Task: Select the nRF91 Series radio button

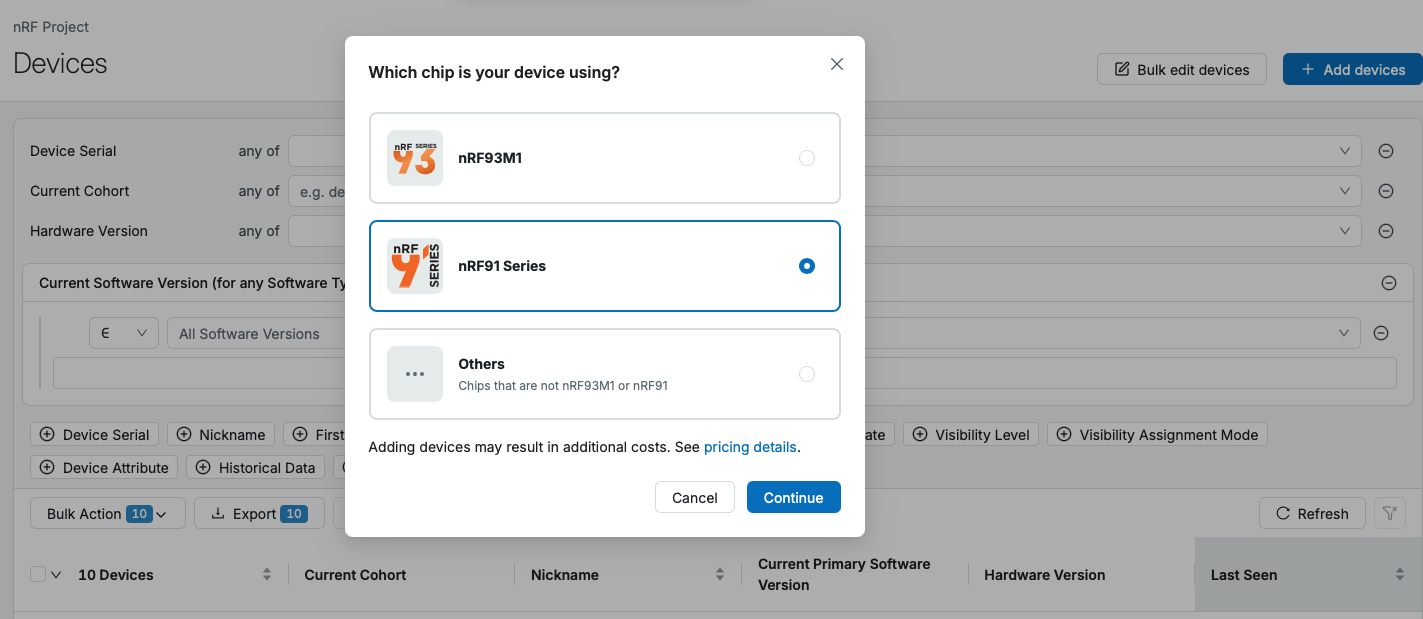Action: (x=807, y=266)
